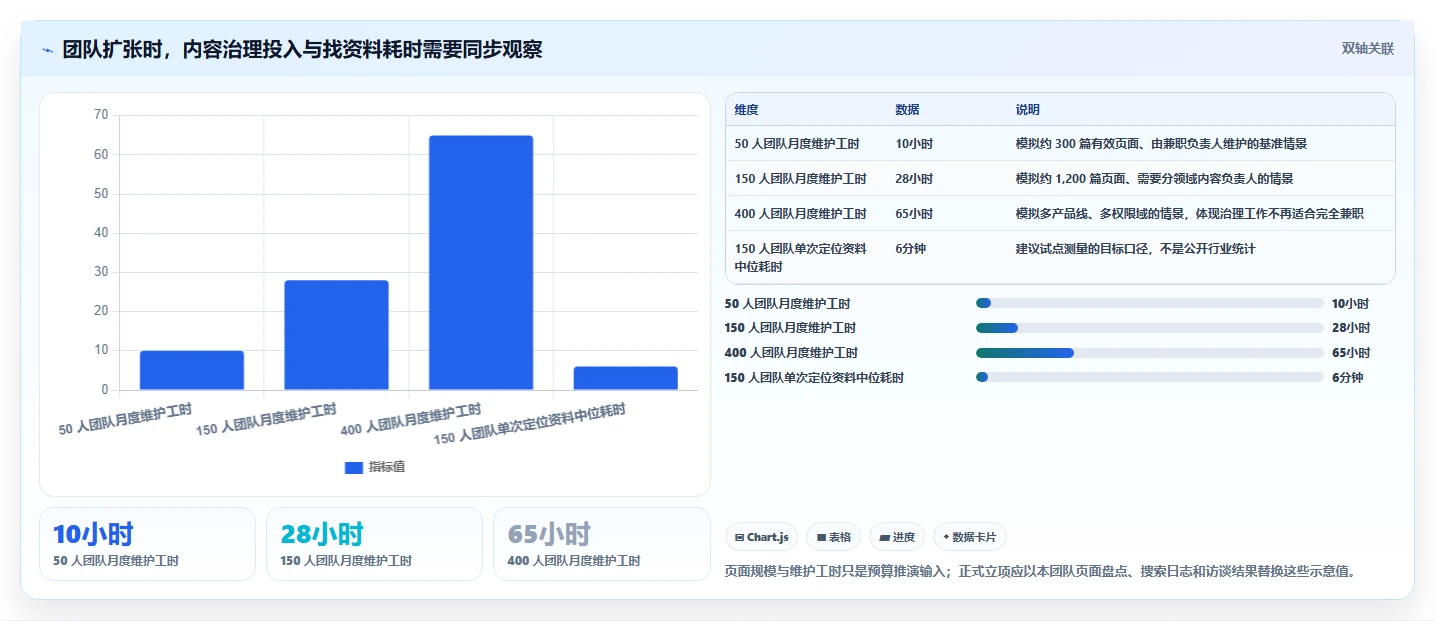Click the bar for 150 人团队单次定位资料中位耗时
Screen dimensions: 1435x621
point(626,378)
